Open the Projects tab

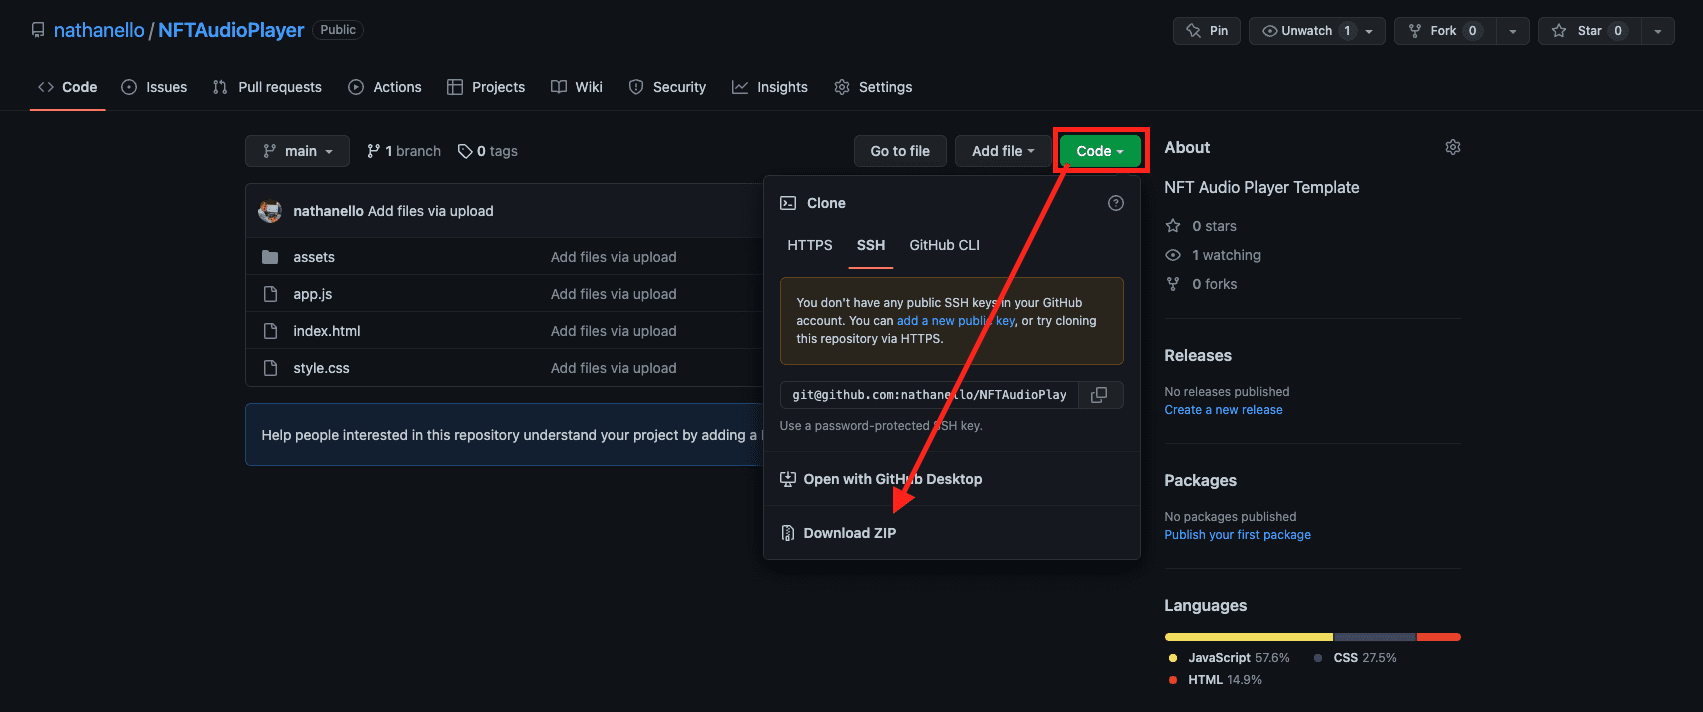pyautogui.click(x=486, y=87)
